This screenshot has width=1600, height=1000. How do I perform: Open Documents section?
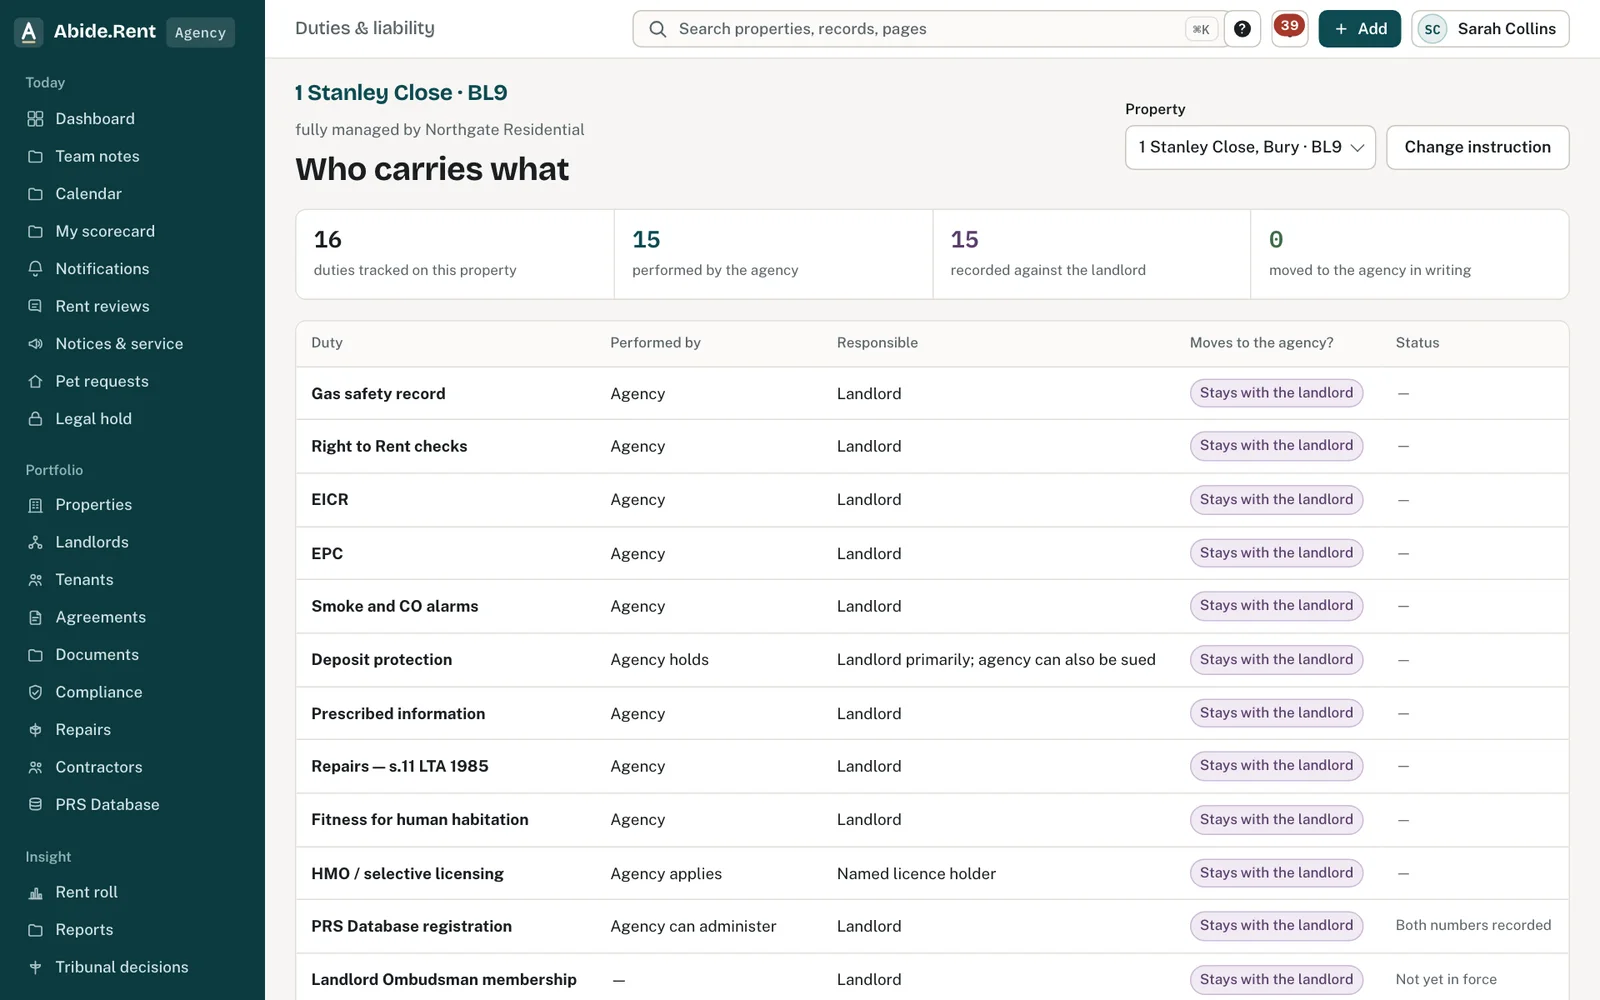97,655
